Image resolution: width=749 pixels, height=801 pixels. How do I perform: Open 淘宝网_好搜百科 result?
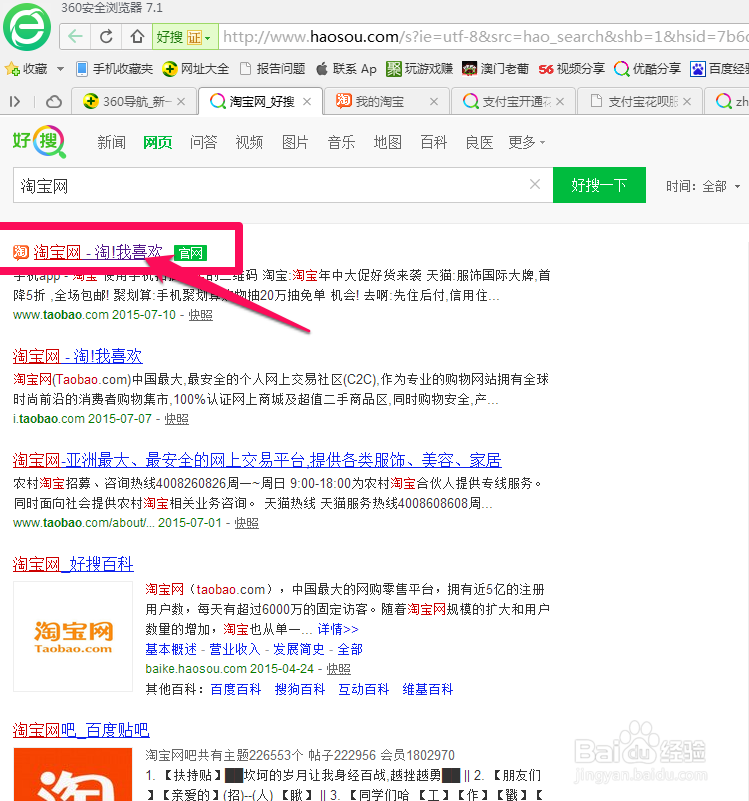click(73, 564)
